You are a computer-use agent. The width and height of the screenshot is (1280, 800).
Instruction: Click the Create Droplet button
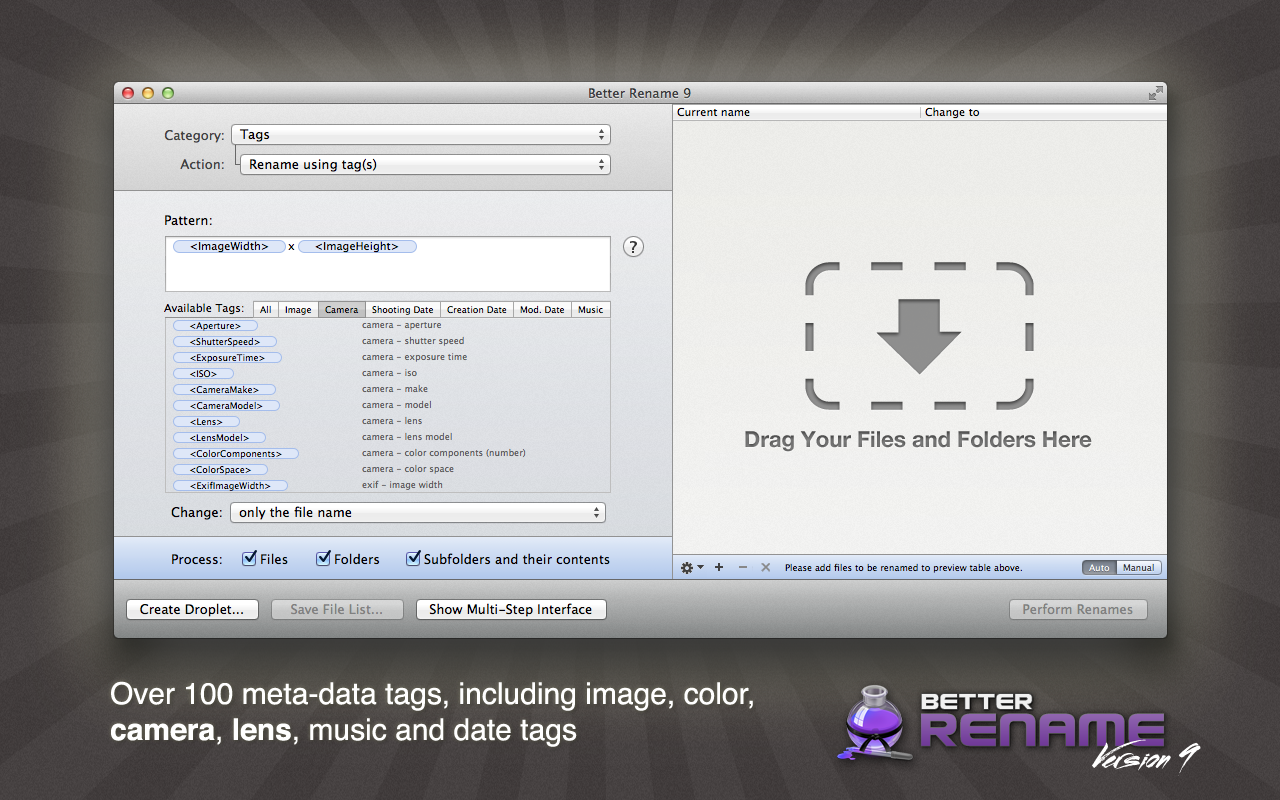coord(192,609)
